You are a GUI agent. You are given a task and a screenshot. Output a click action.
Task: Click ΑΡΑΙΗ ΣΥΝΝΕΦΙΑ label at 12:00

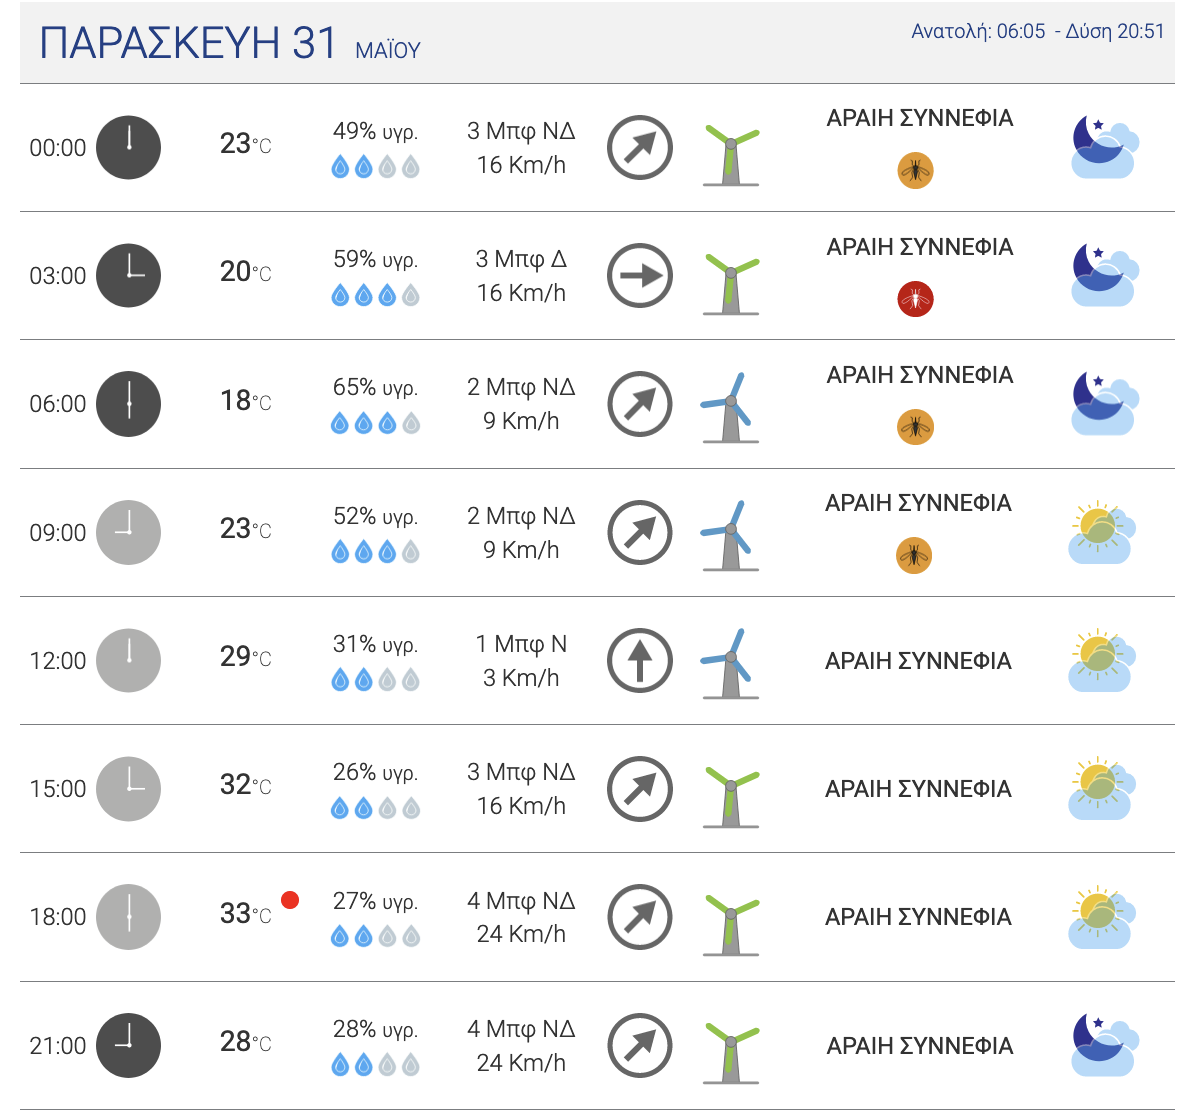[918, 661]
